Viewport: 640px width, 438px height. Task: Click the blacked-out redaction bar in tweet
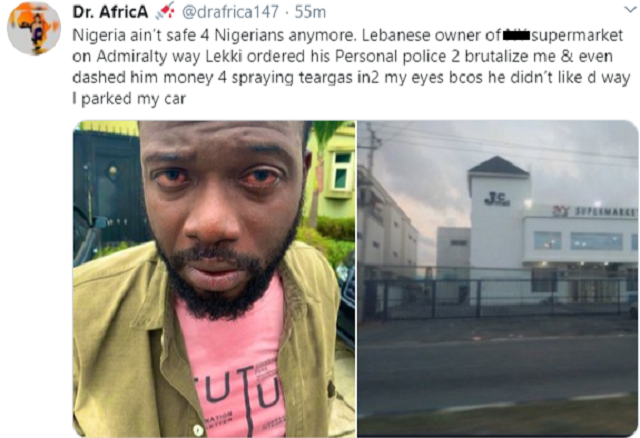coord(516,36)
